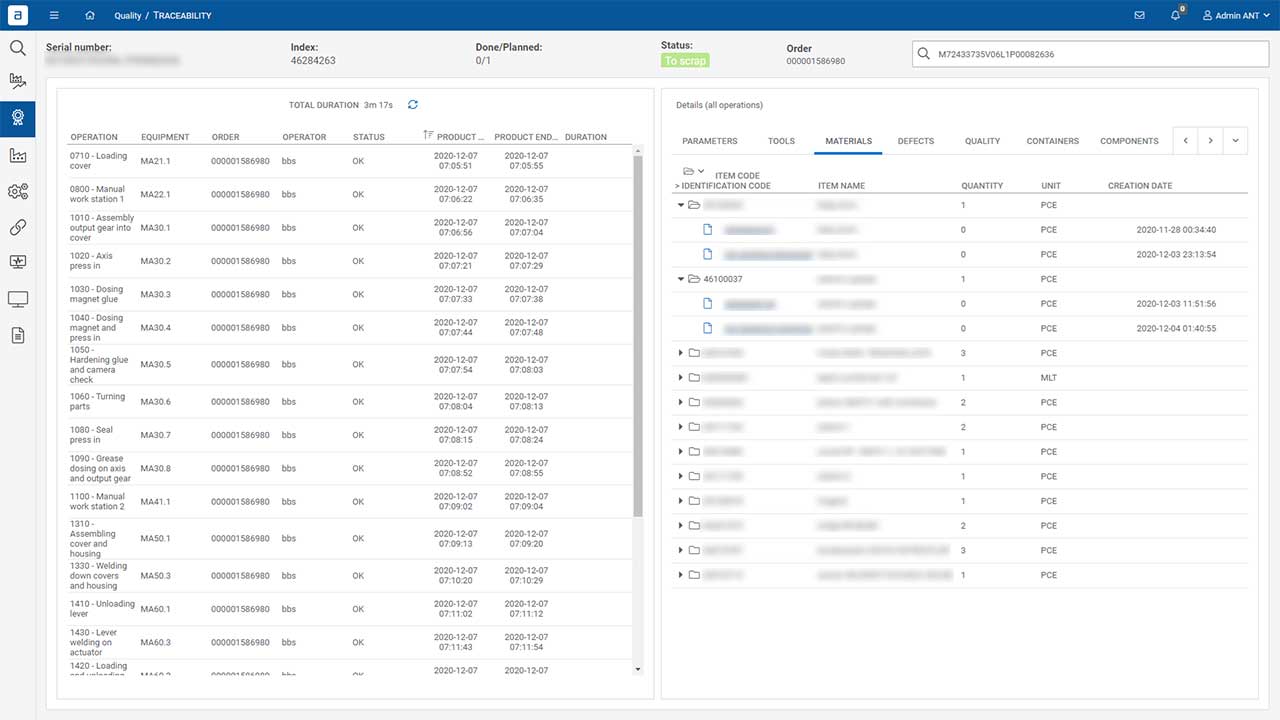Select the quality badge sidebar icon
Viewport: 1280px width, 720px height.
17,118
